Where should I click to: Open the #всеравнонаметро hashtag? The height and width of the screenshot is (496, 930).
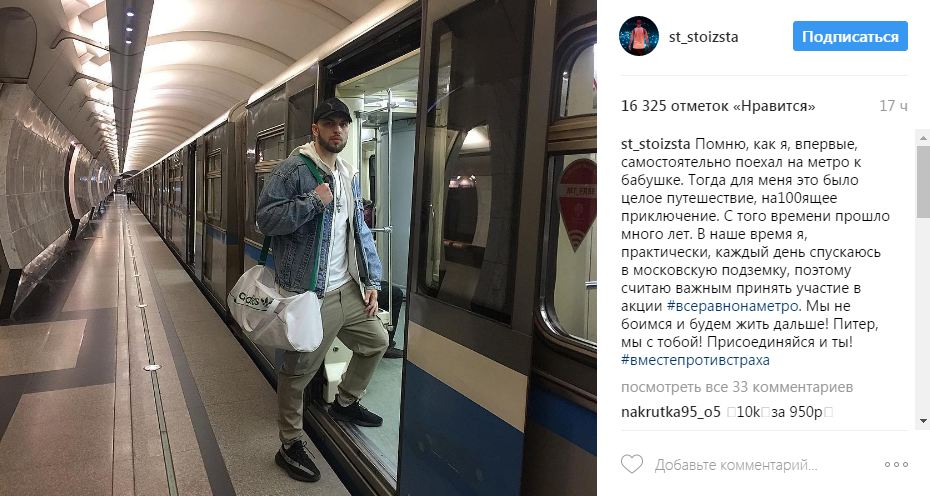pos(733,306)
